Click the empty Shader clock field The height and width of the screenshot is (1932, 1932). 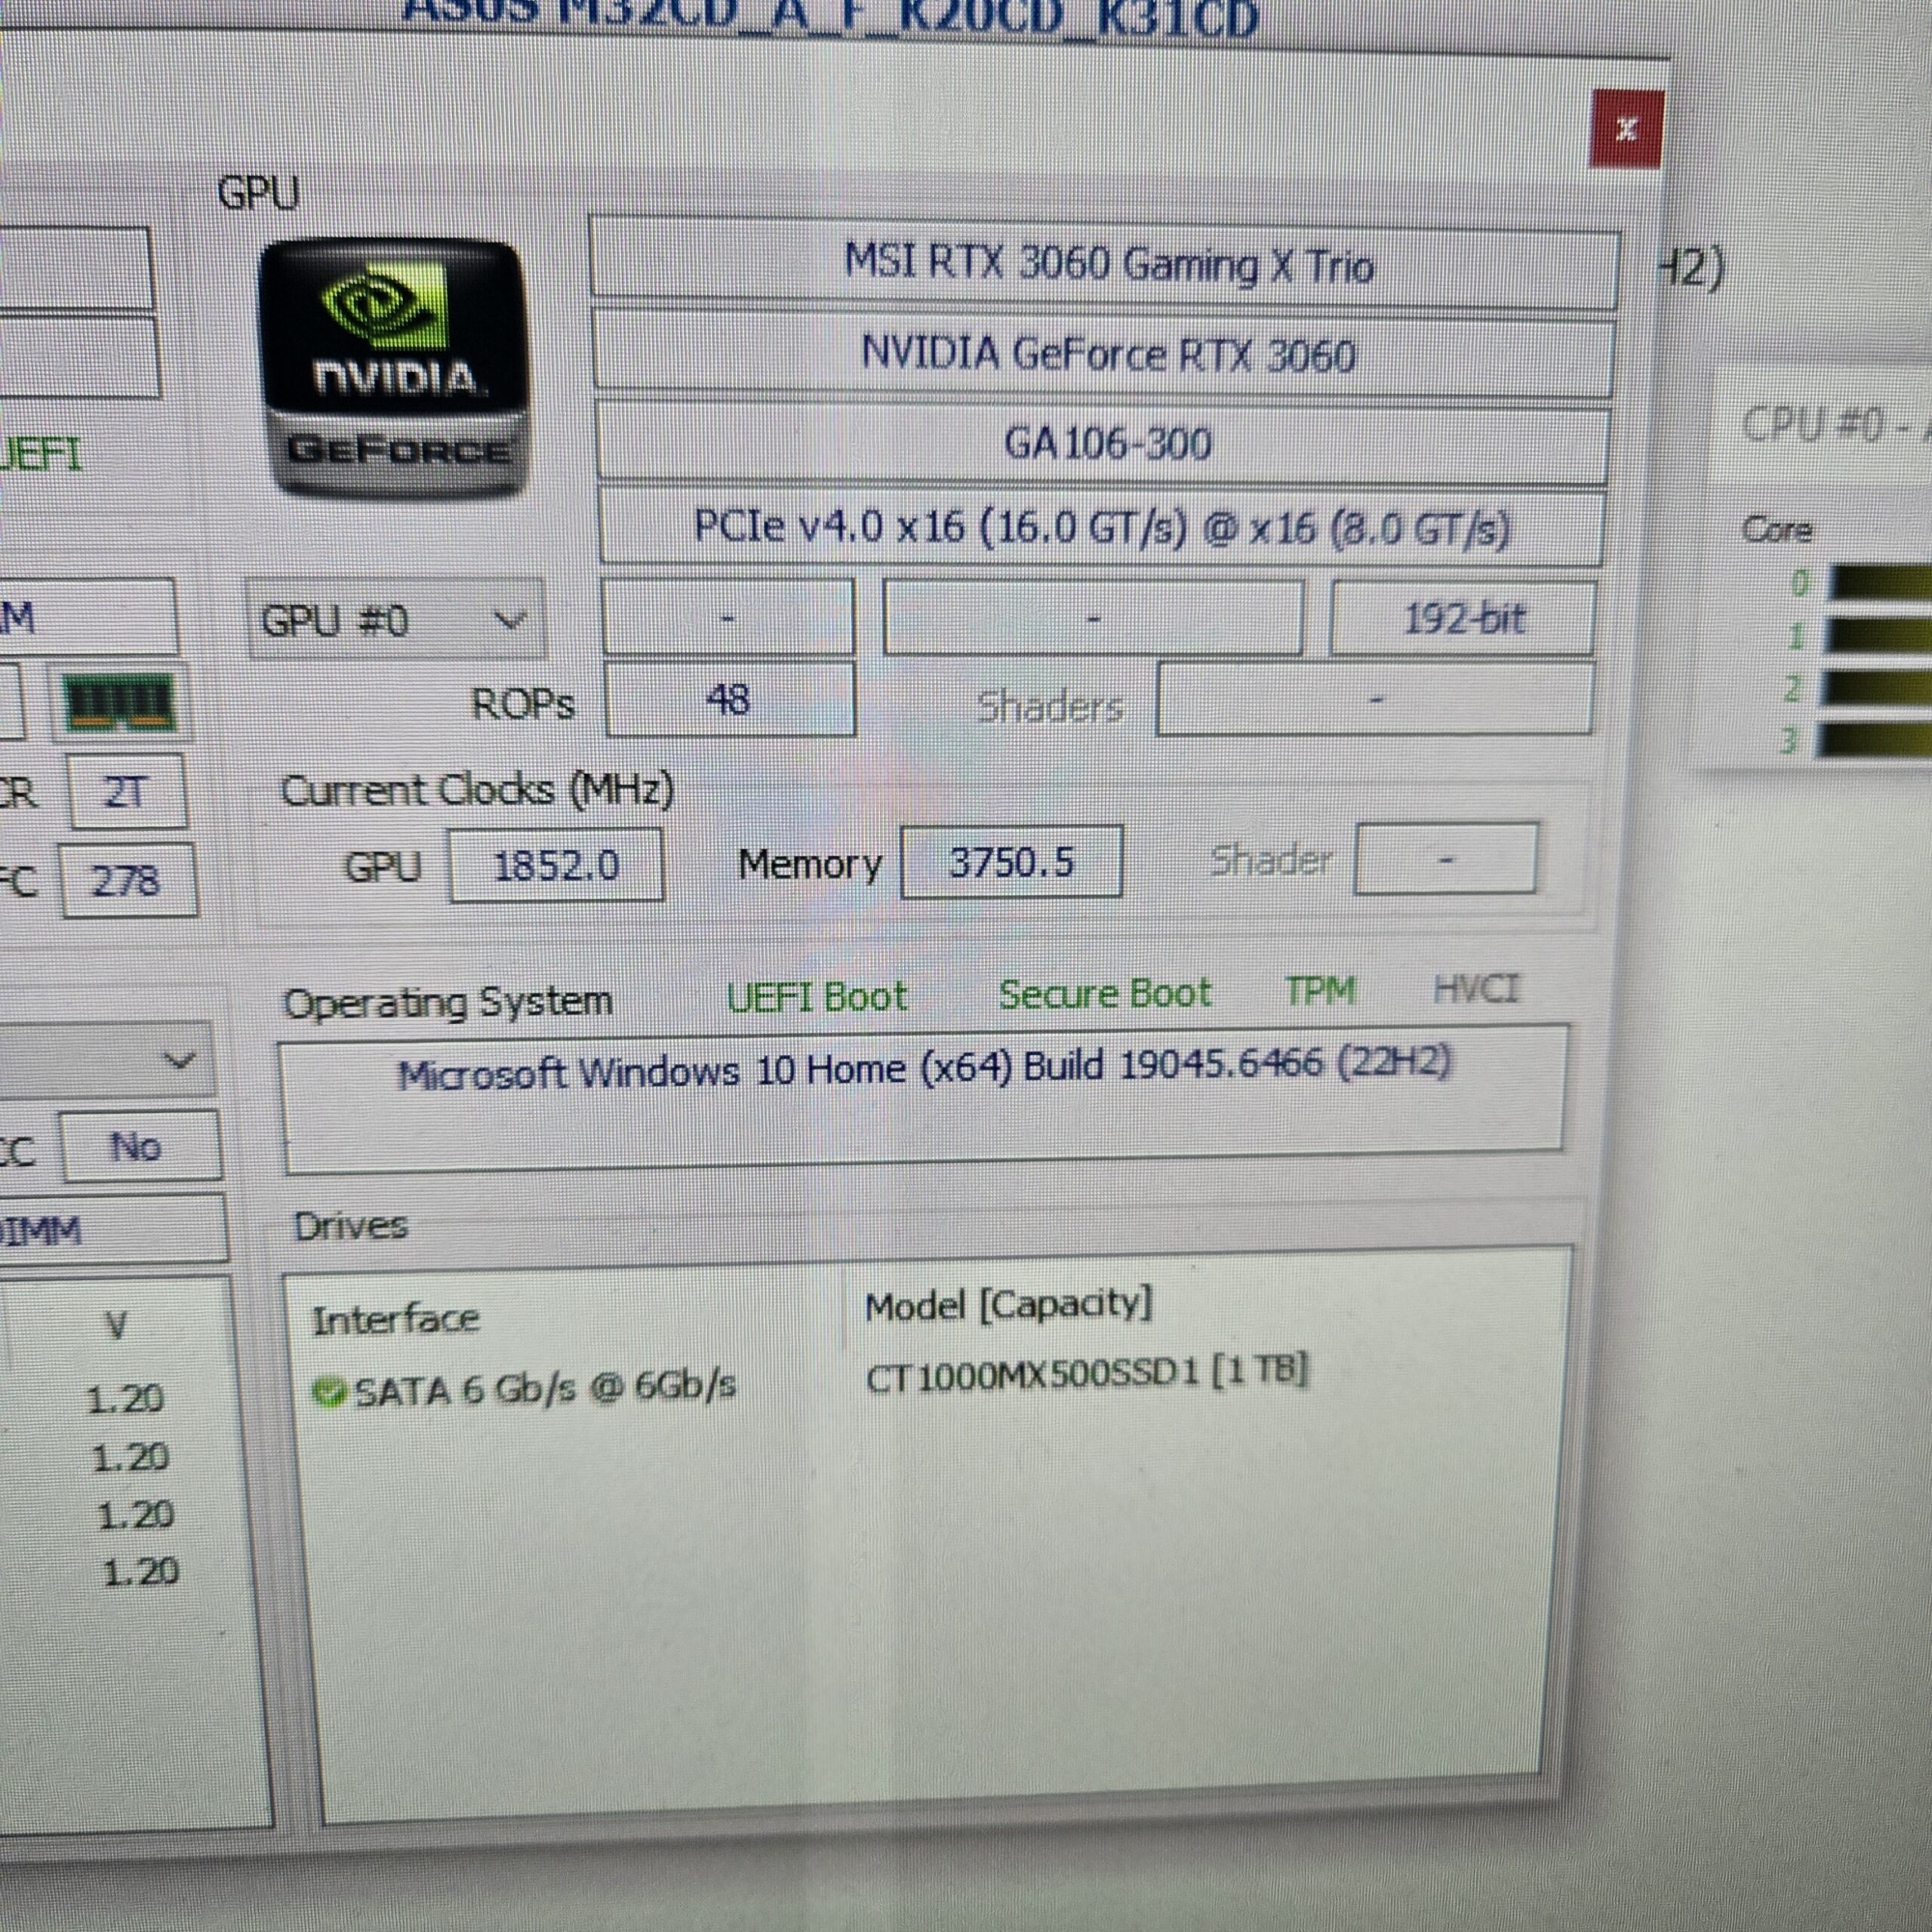1446,858
